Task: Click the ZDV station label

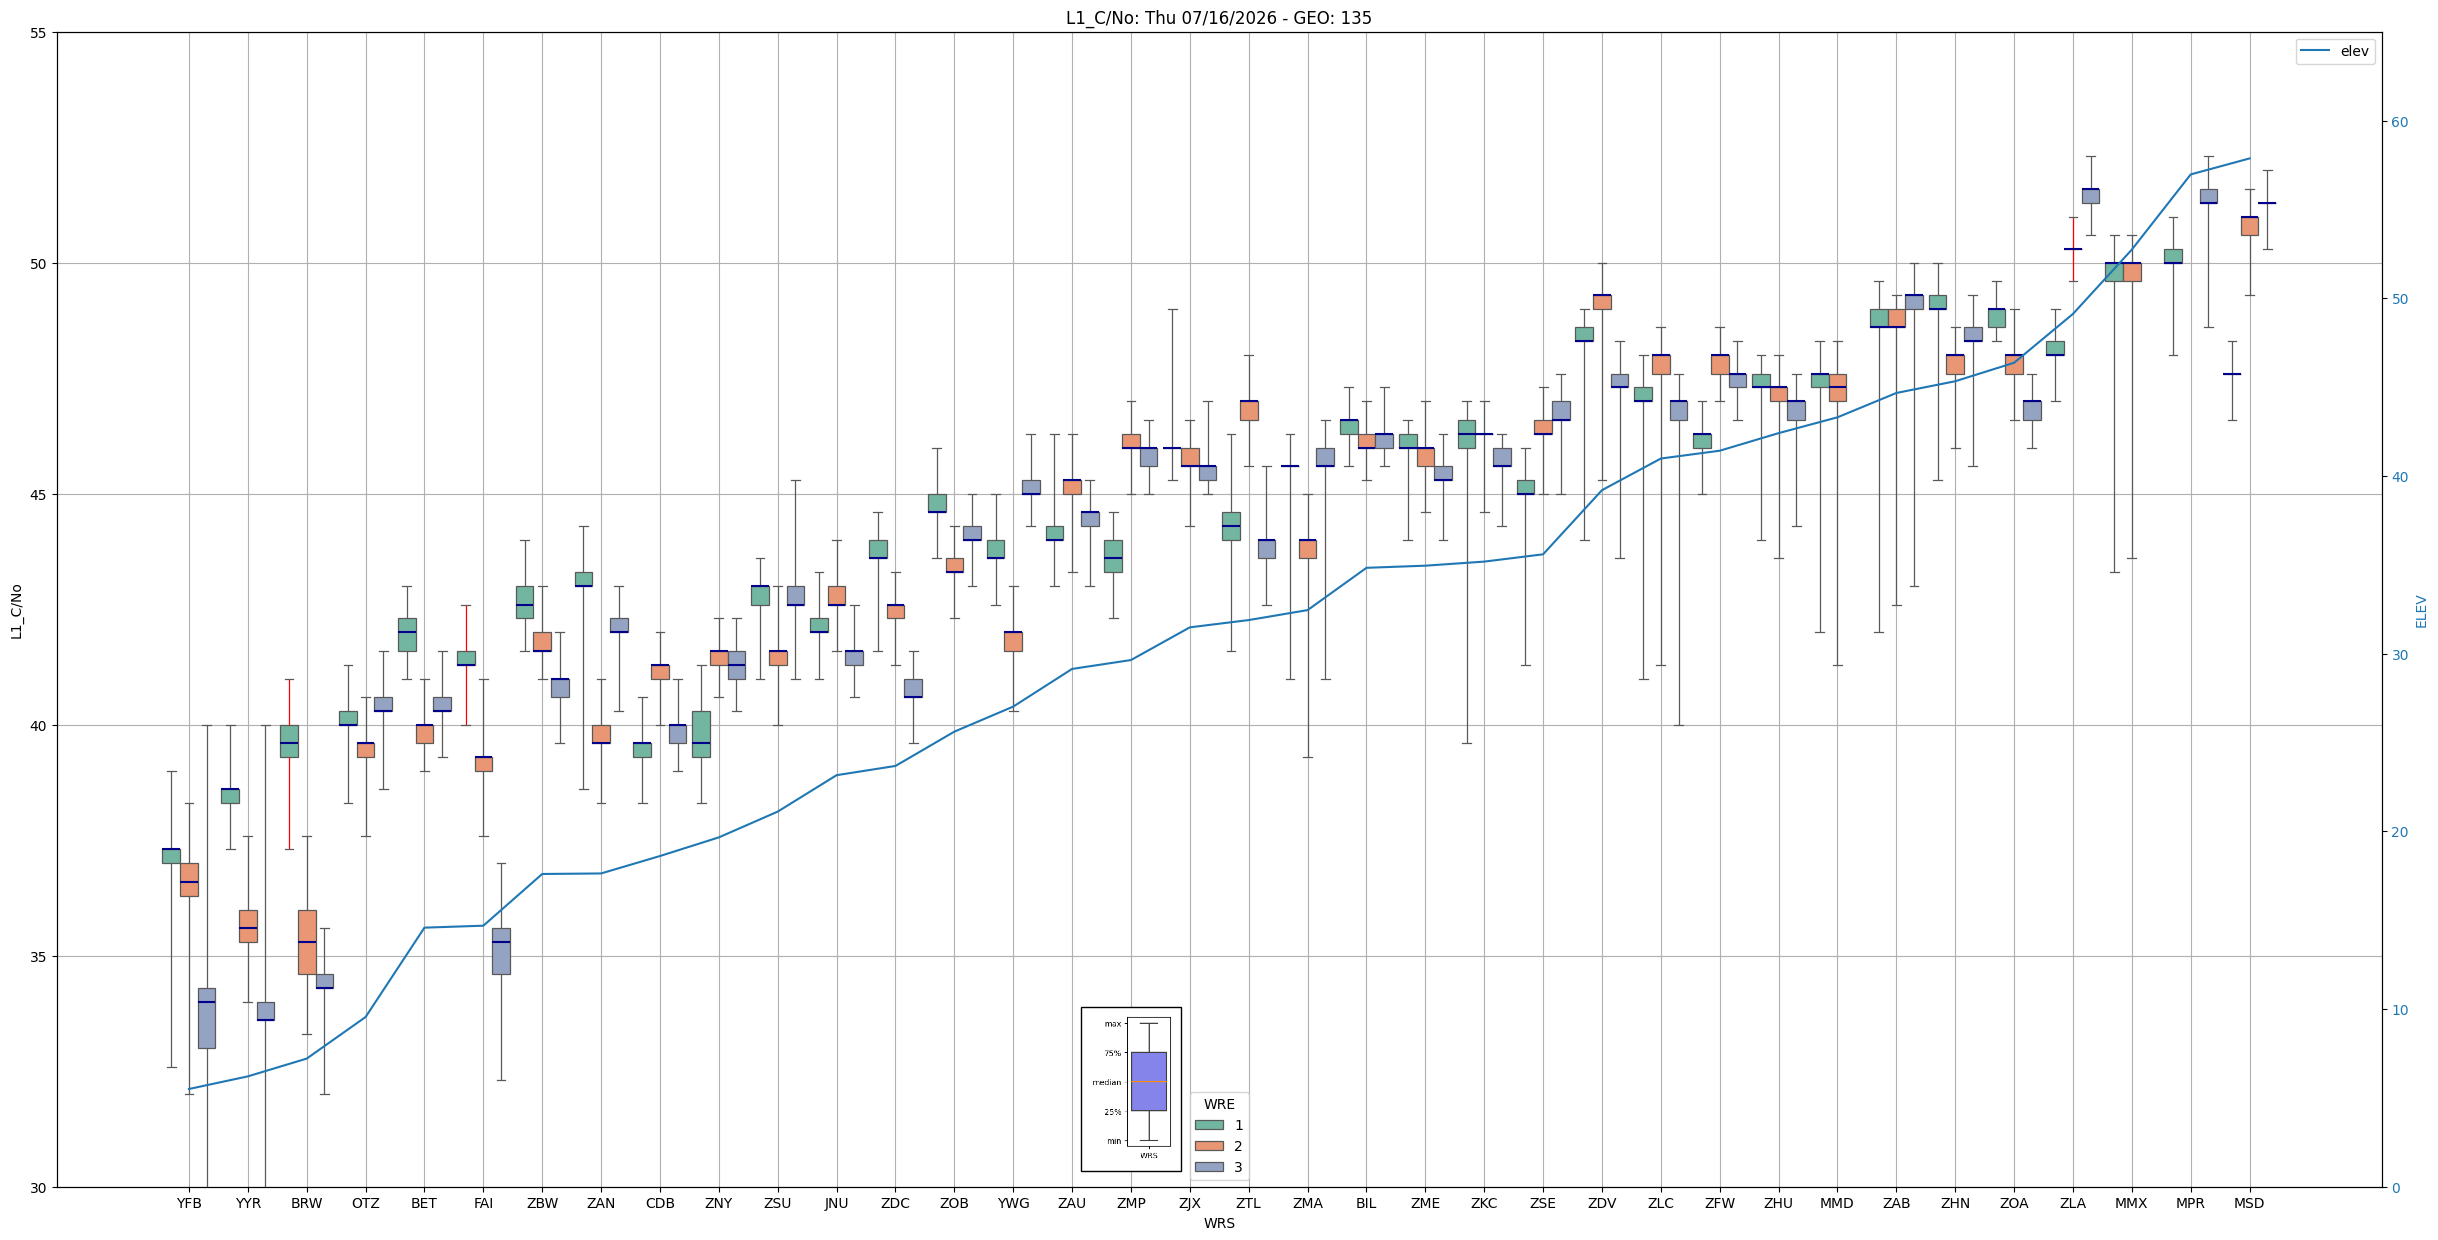Action: pos(1602,1203)
